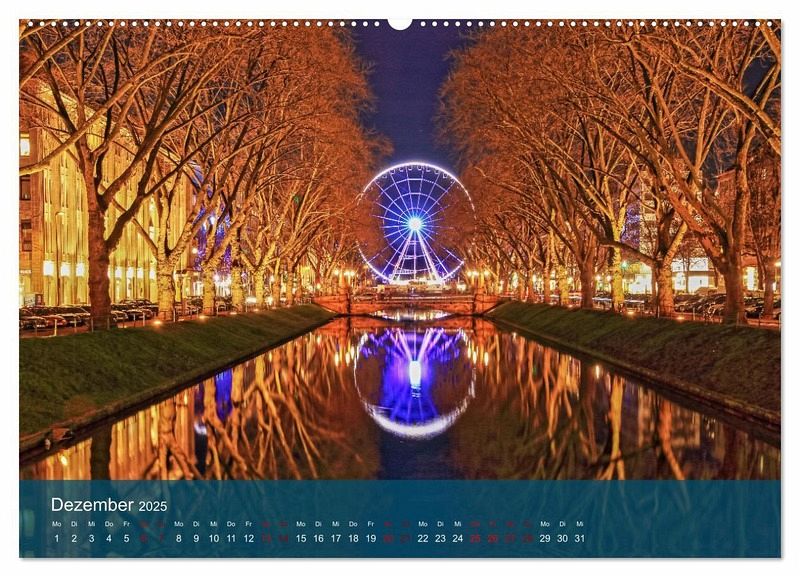The height and width of the screenshot is (577, 800).
Task: Choose date 8 in December
Action: (x=179, y=538)
